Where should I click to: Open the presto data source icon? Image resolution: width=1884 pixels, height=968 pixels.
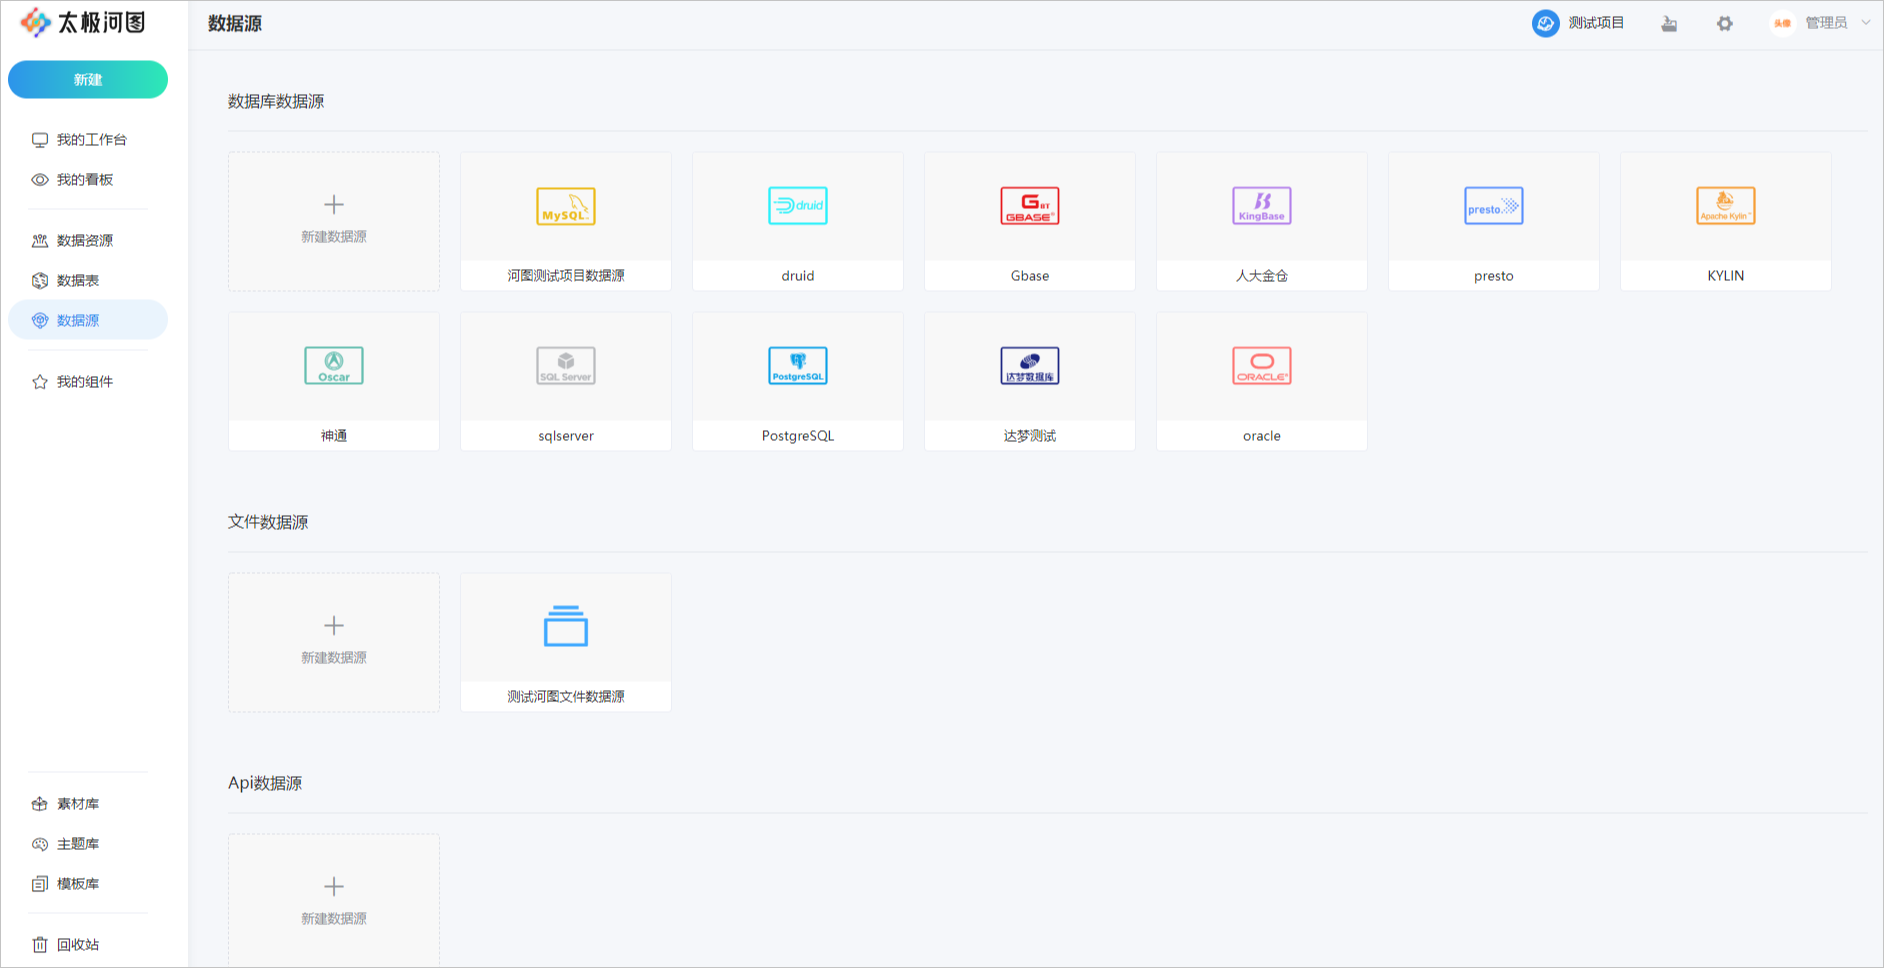coord(1494,206)
